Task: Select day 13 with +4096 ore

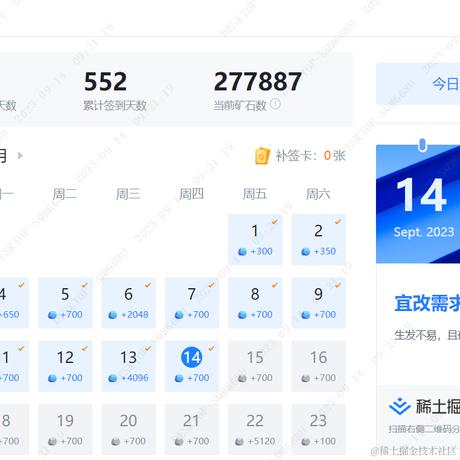Action: pos(129,366)
